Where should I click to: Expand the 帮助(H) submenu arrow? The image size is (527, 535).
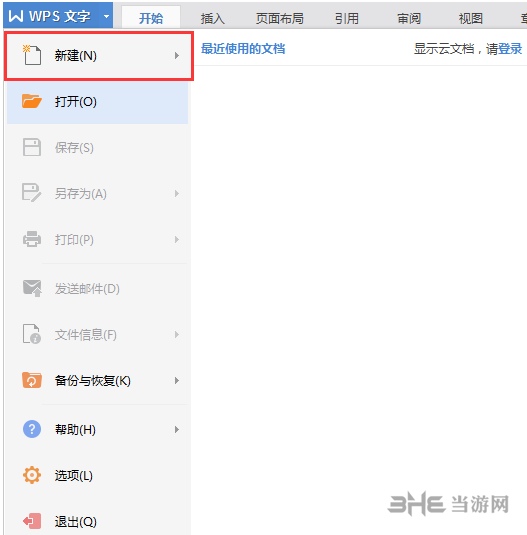click(176, 429)
